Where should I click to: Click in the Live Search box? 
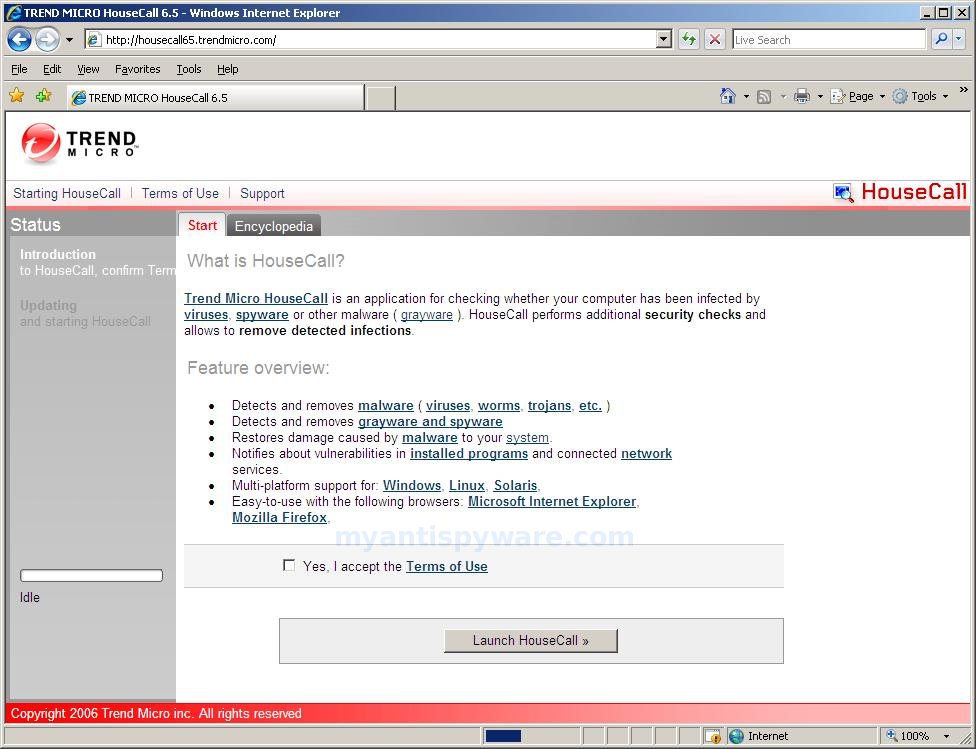[x=828, y=40]
